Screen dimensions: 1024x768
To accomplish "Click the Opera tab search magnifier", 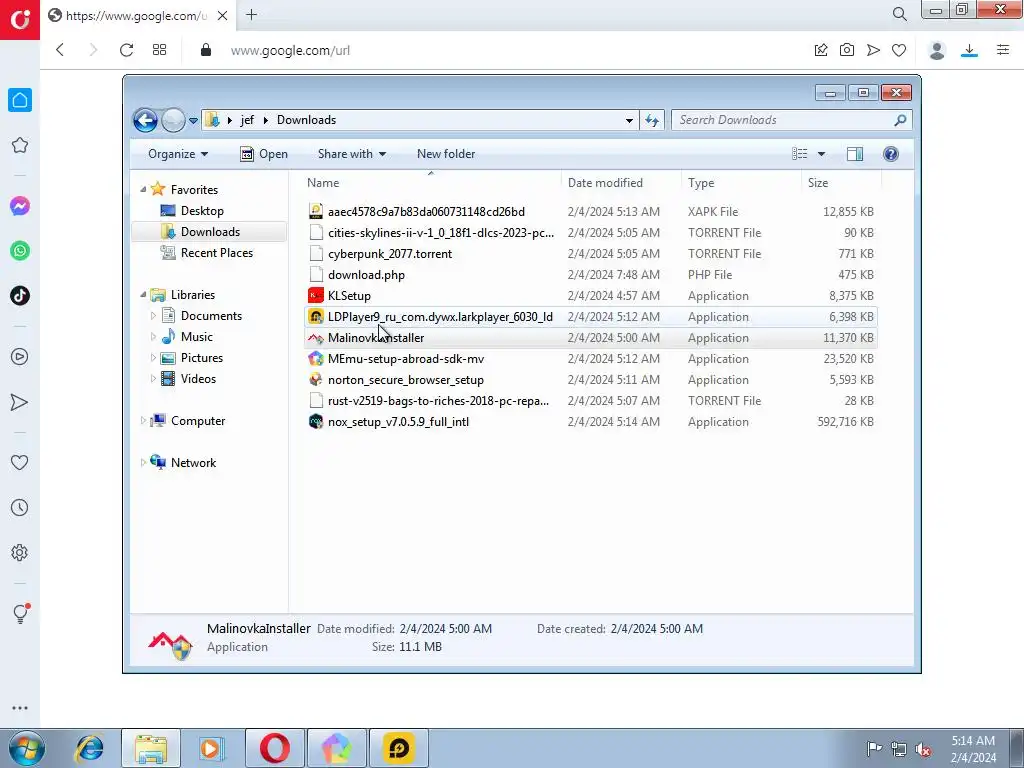I will coord(900,14).
